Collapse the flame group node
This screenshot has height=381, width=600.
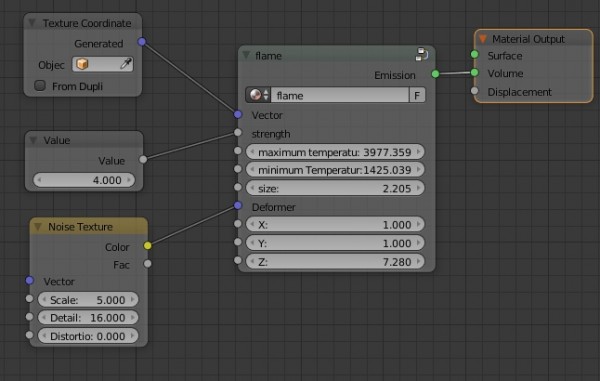[x=246, y=55]
